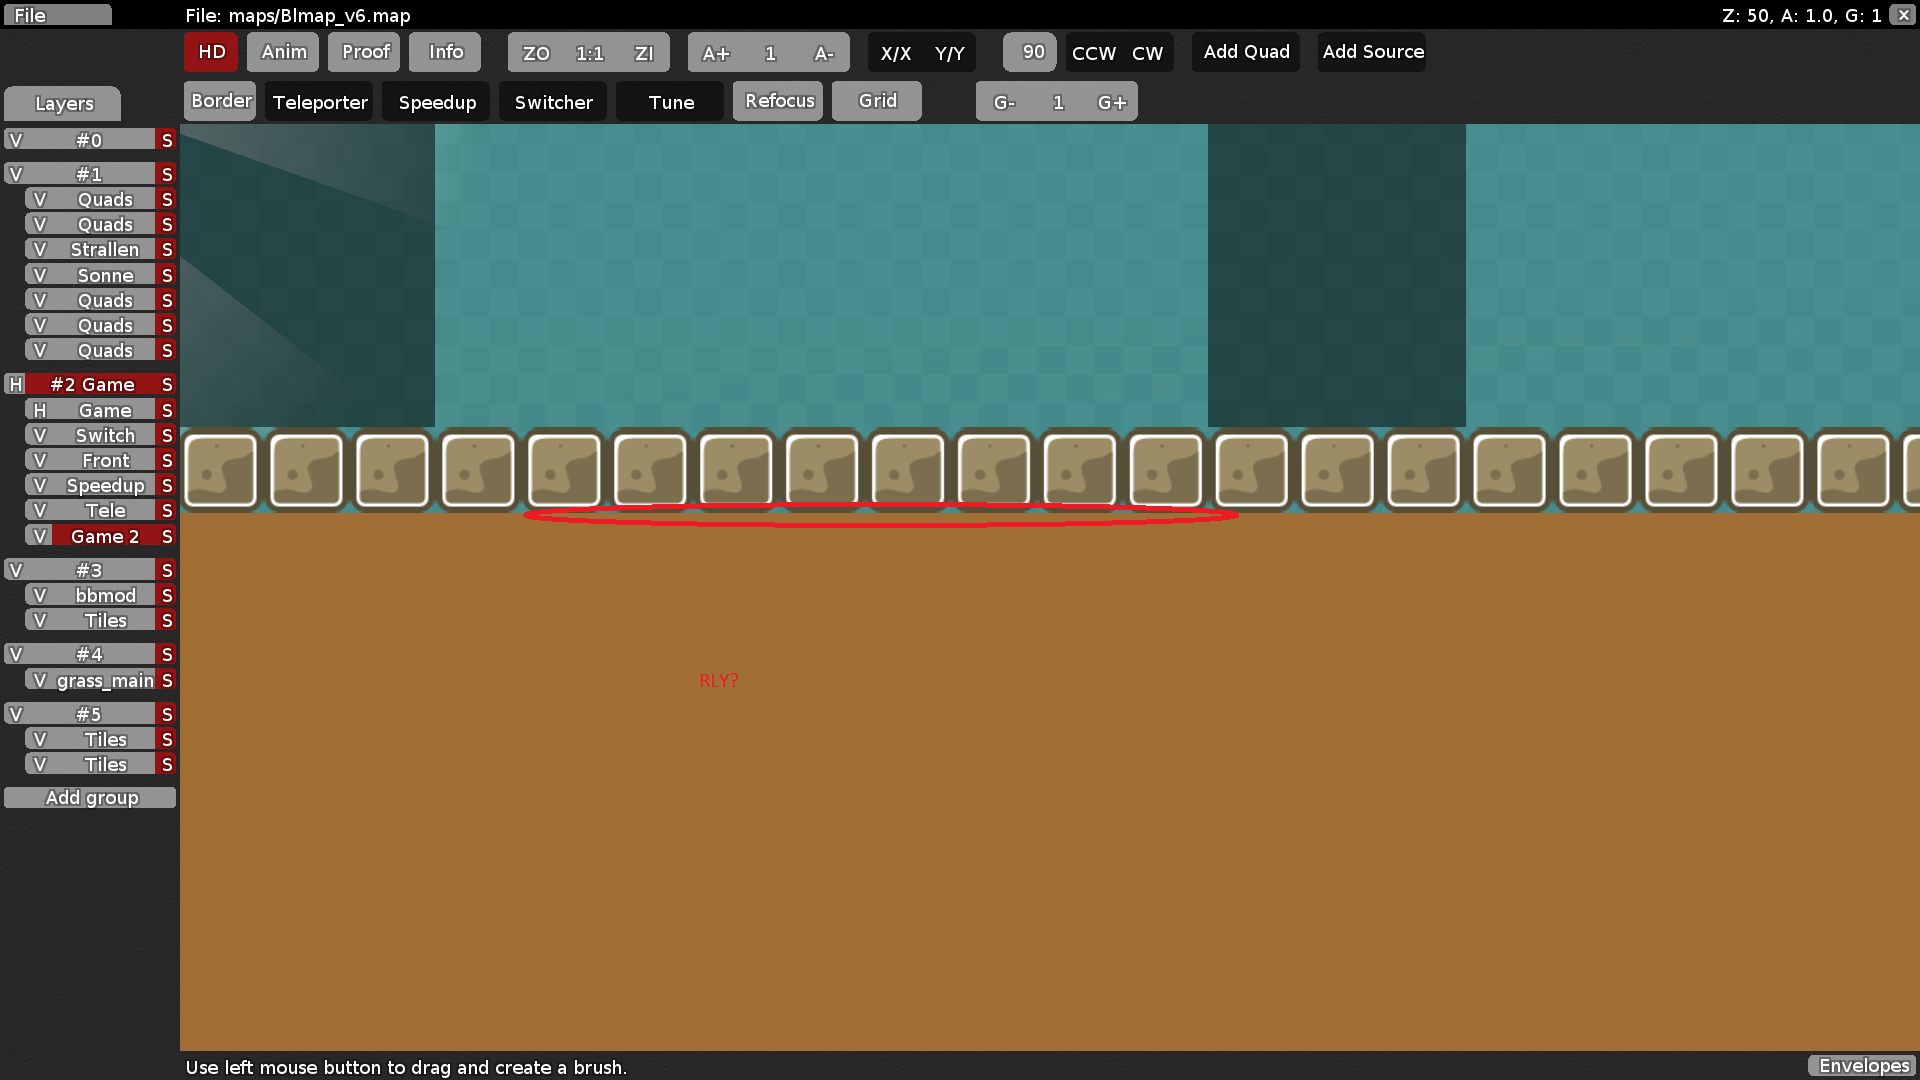Hide the Sonne layer
This screenshot has width=1920, height=1080.
pyautogui.click(x=39, y=274)
